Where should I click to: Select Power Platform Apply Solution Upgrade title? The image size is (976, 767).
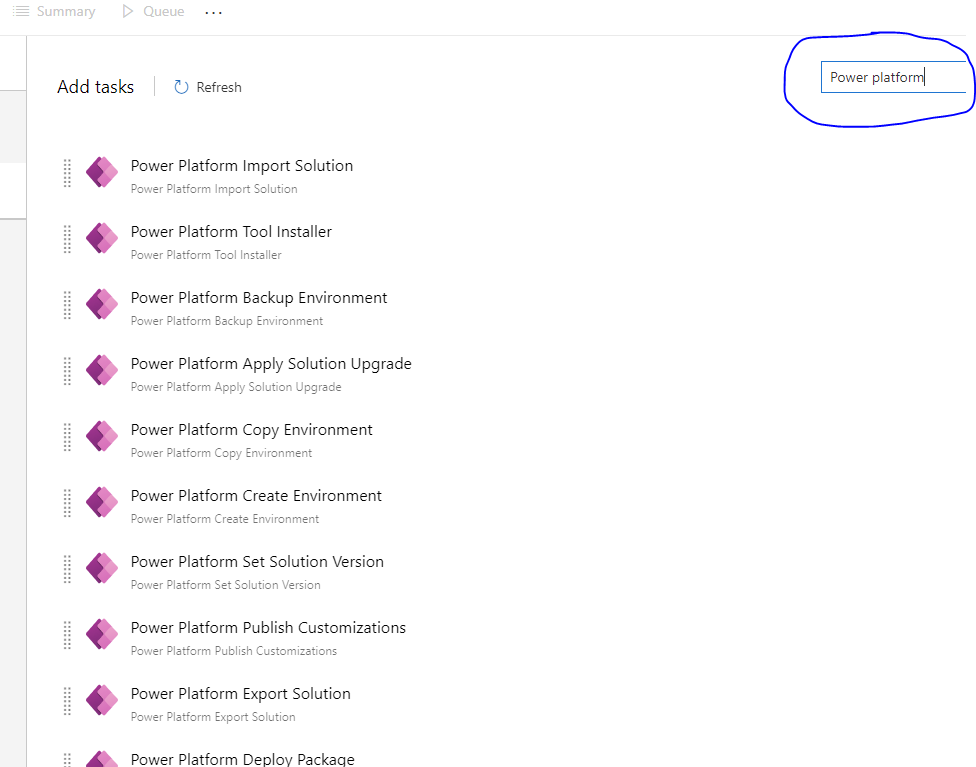(x=271, y=364)
